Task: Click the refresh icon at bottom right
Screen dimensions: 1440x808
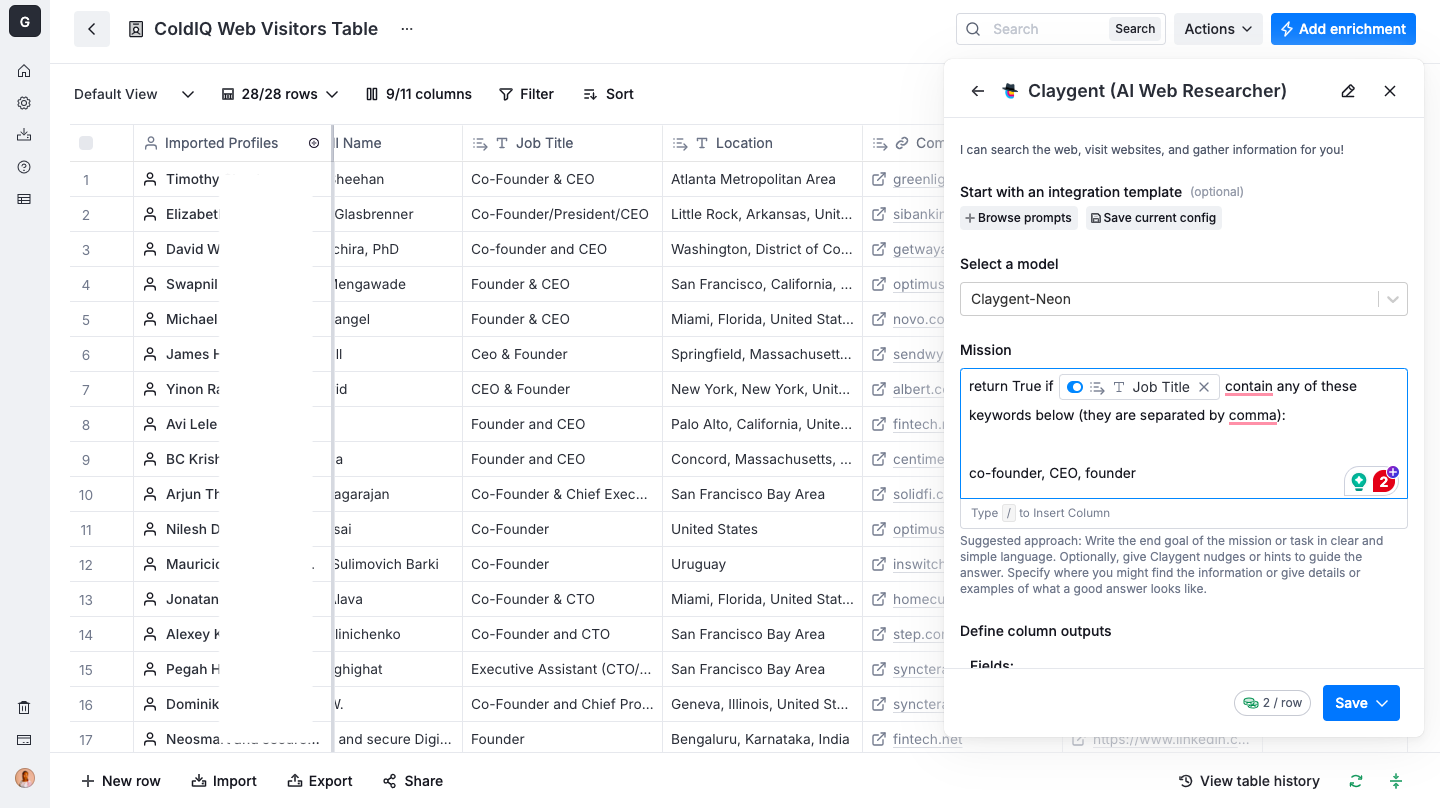Action: point(1356,781)
